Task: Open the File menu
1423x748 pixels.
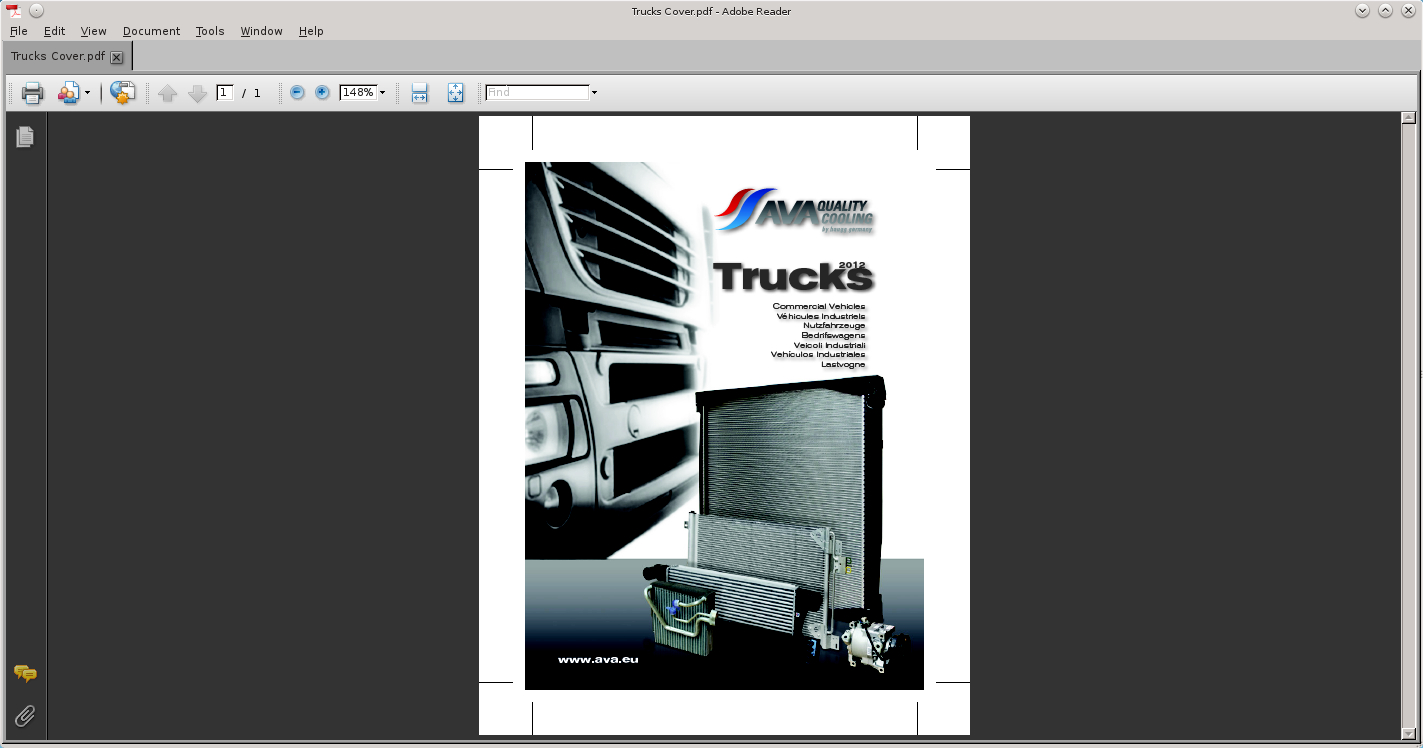Action: point(19,31)
